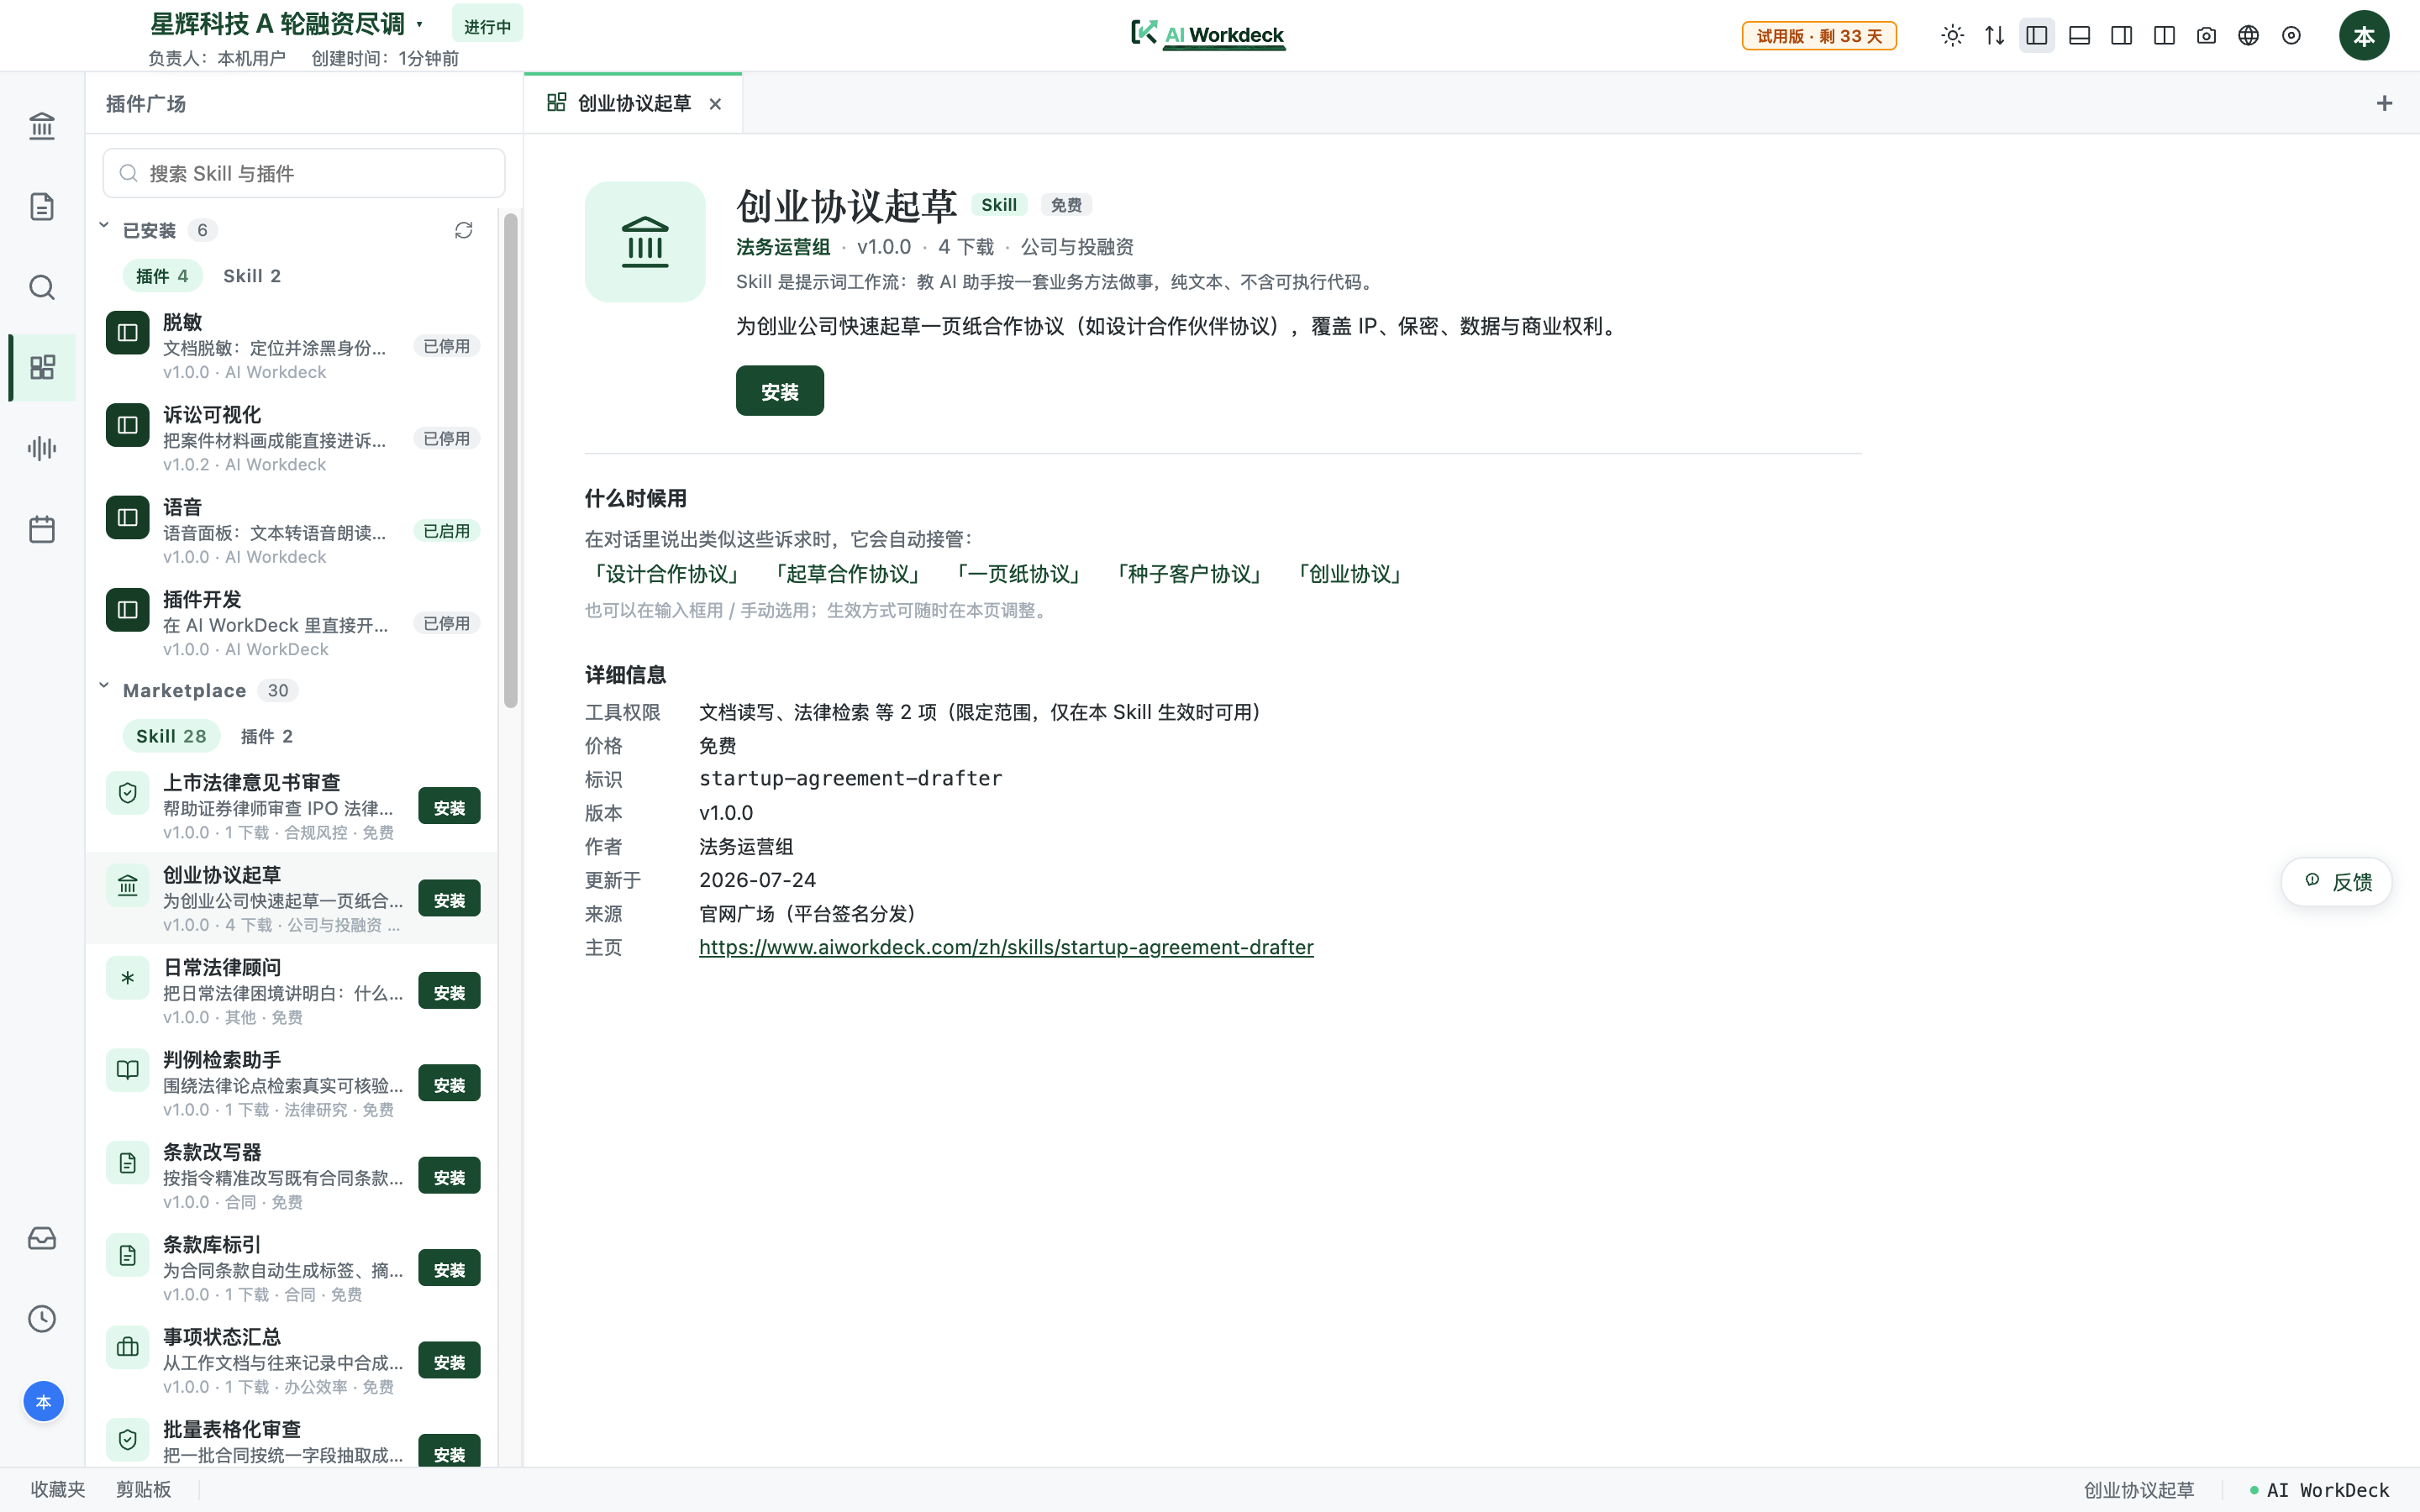The image size is (2420, 1512).
Task: Click the camera screenshot icon in header
Action: point(2206,36)
